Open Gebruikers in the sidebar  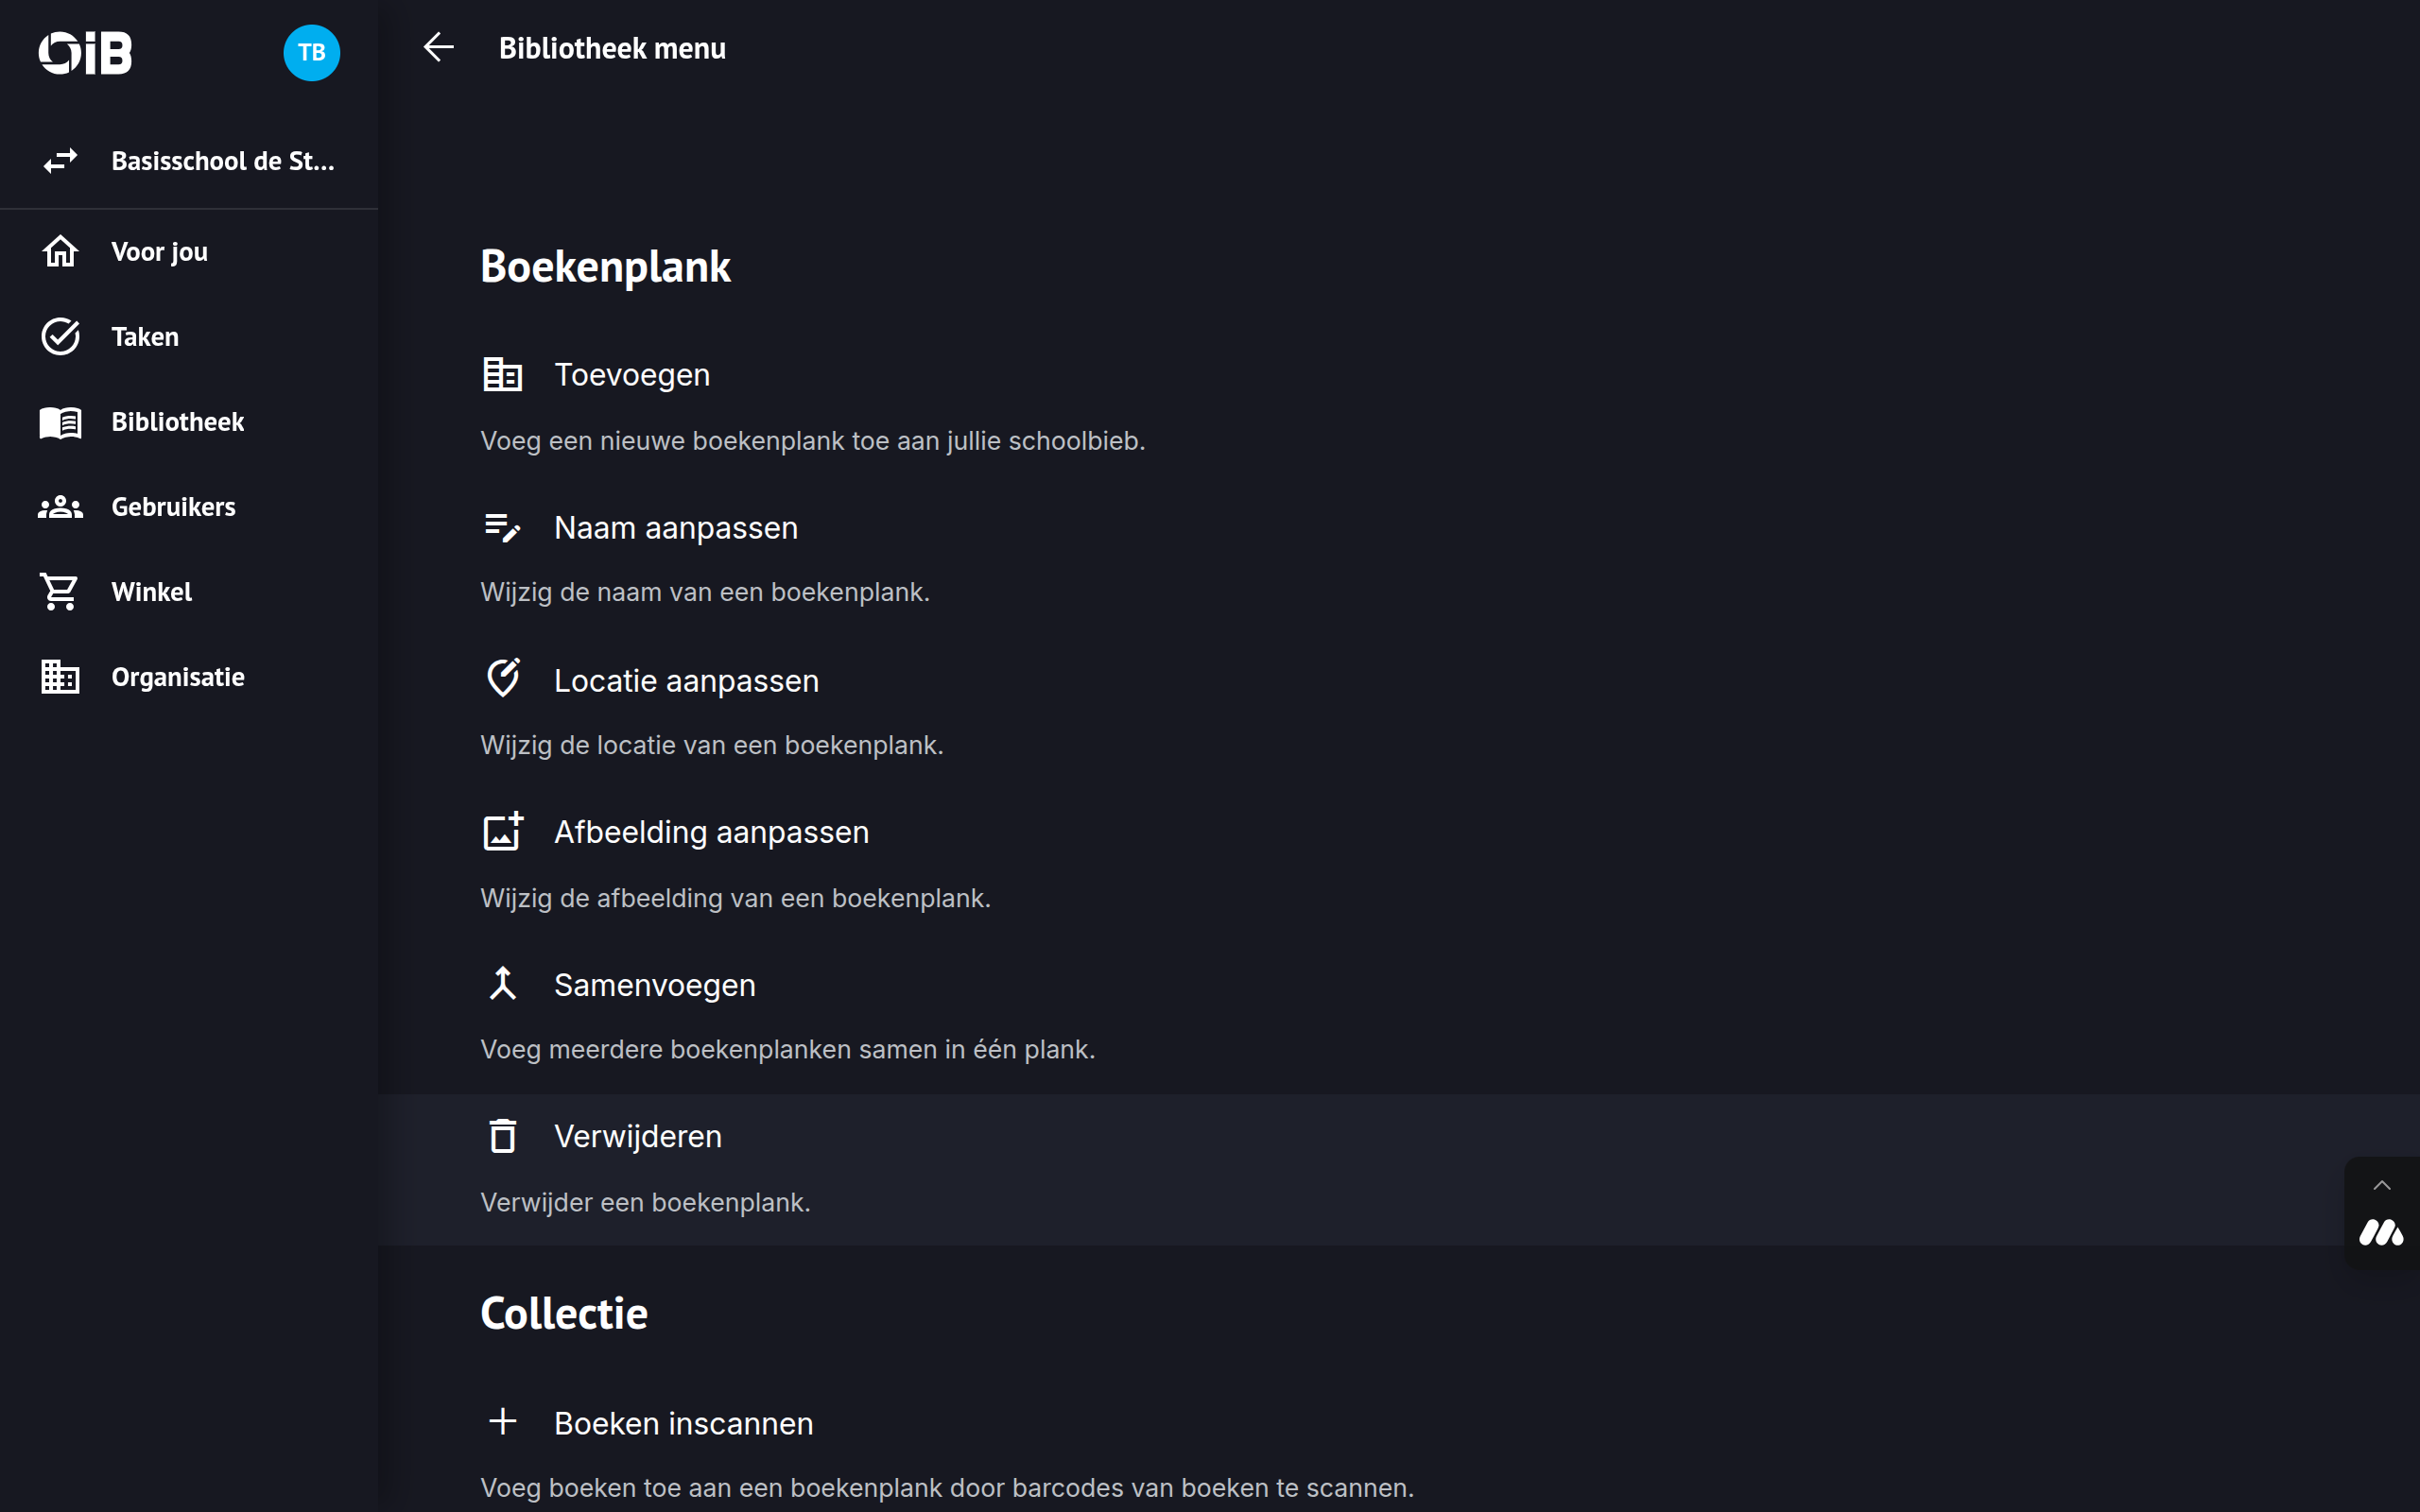(173, 507)
